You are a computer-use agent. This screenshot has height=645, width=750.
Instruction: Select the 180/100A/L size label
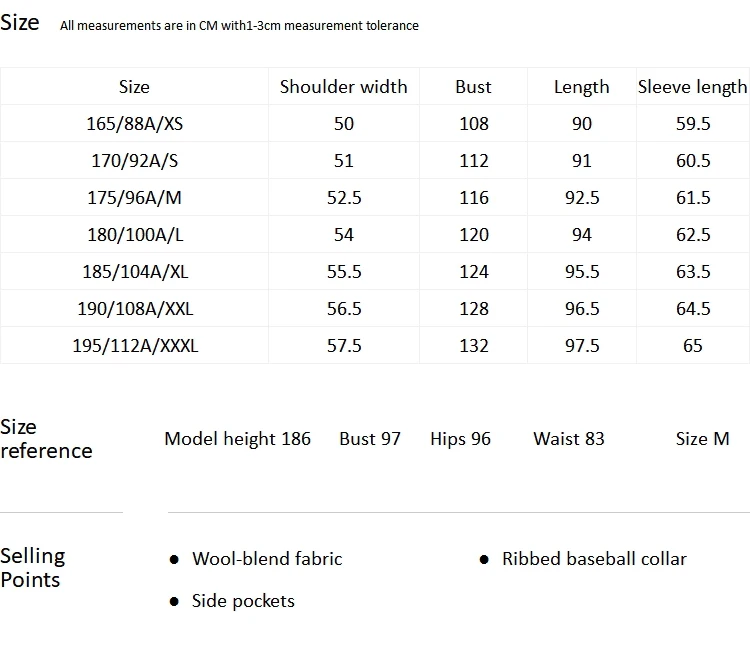coord(135,234)
